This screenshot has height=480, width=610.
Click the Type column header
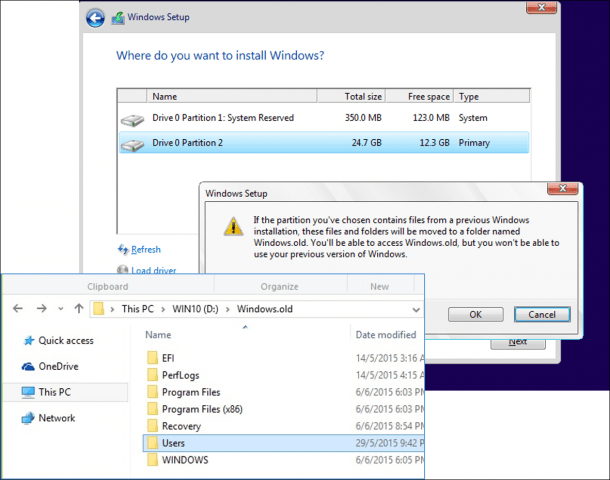pyautogui.click(x=491, y=96)
